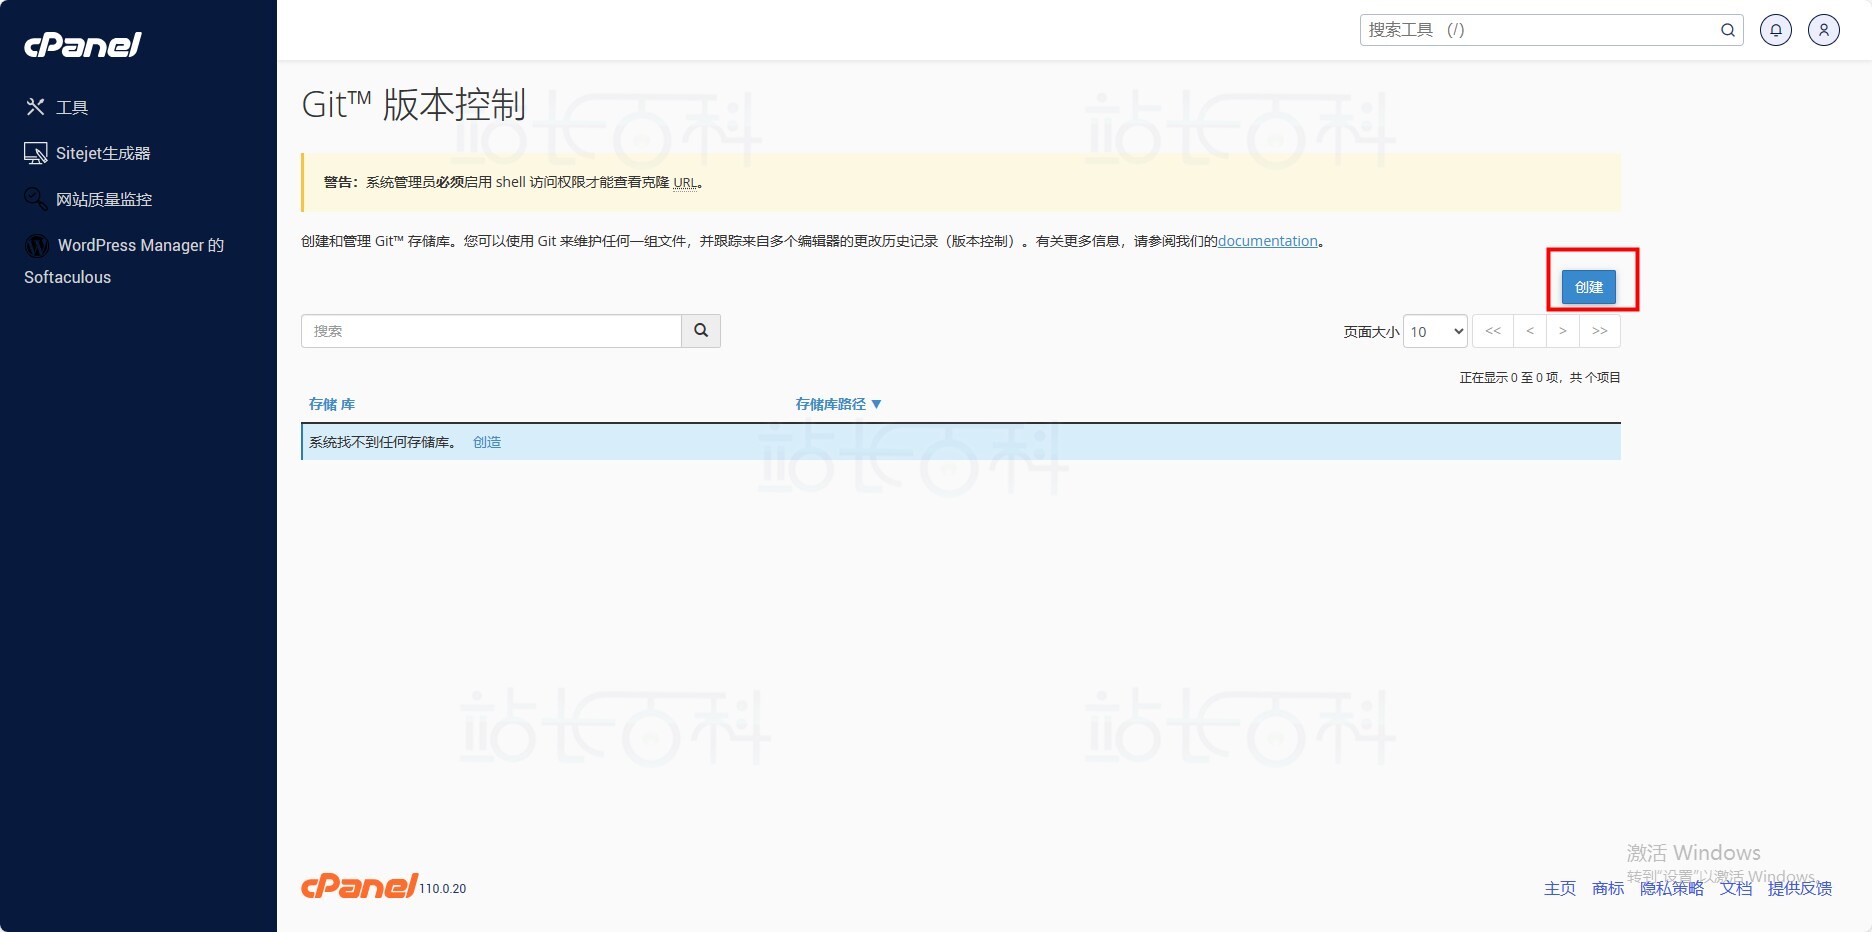
Task: Open the user account icon
Action: pyautogui.click(x=1824, y=30)
